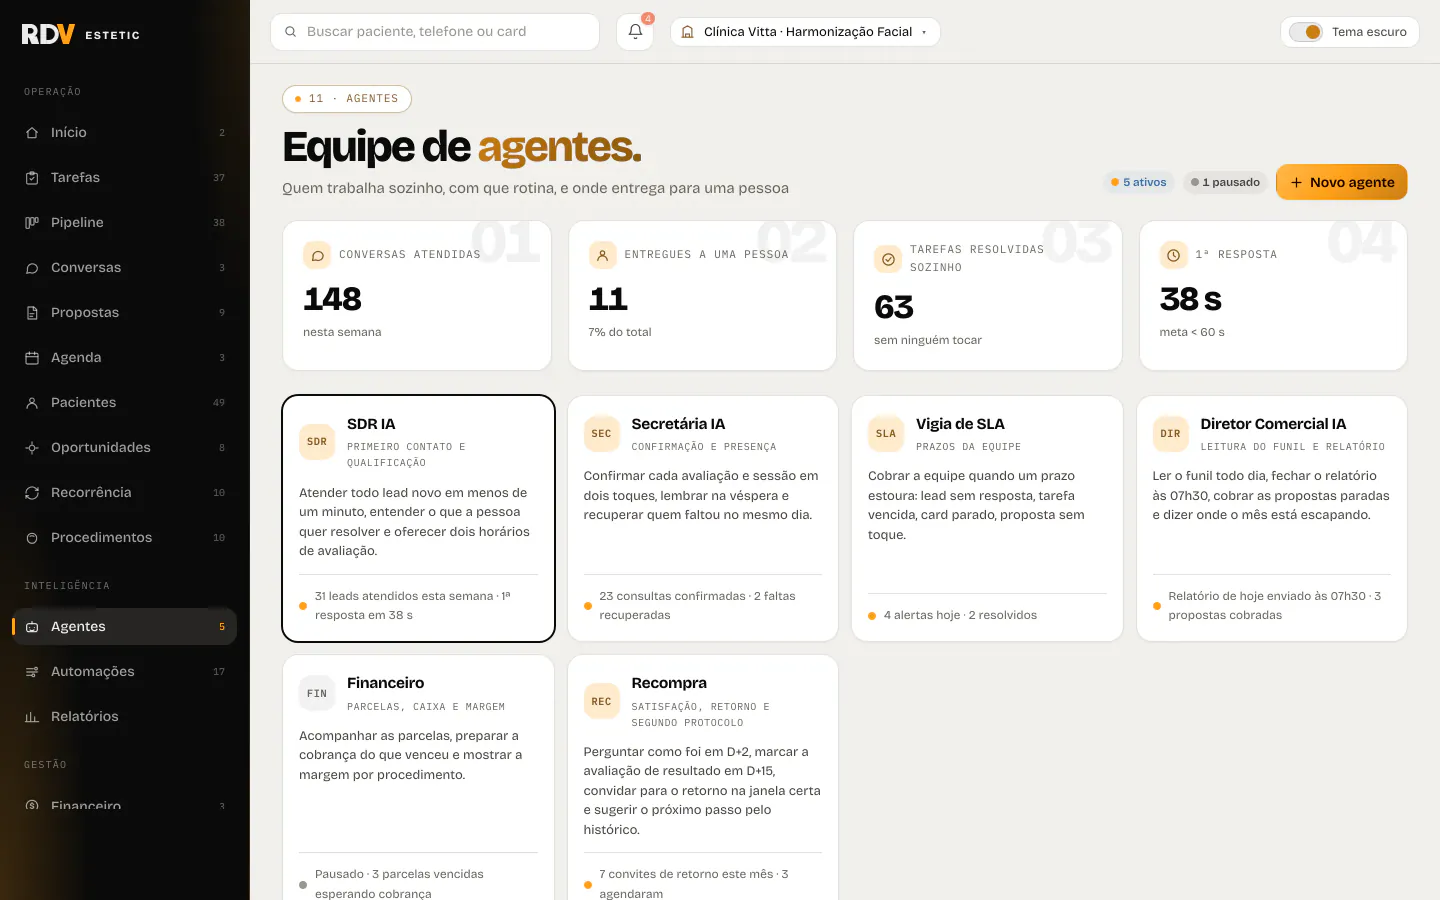Click the 11 · Agentes badge
The image size is (1440, 900).
point(347,99)
